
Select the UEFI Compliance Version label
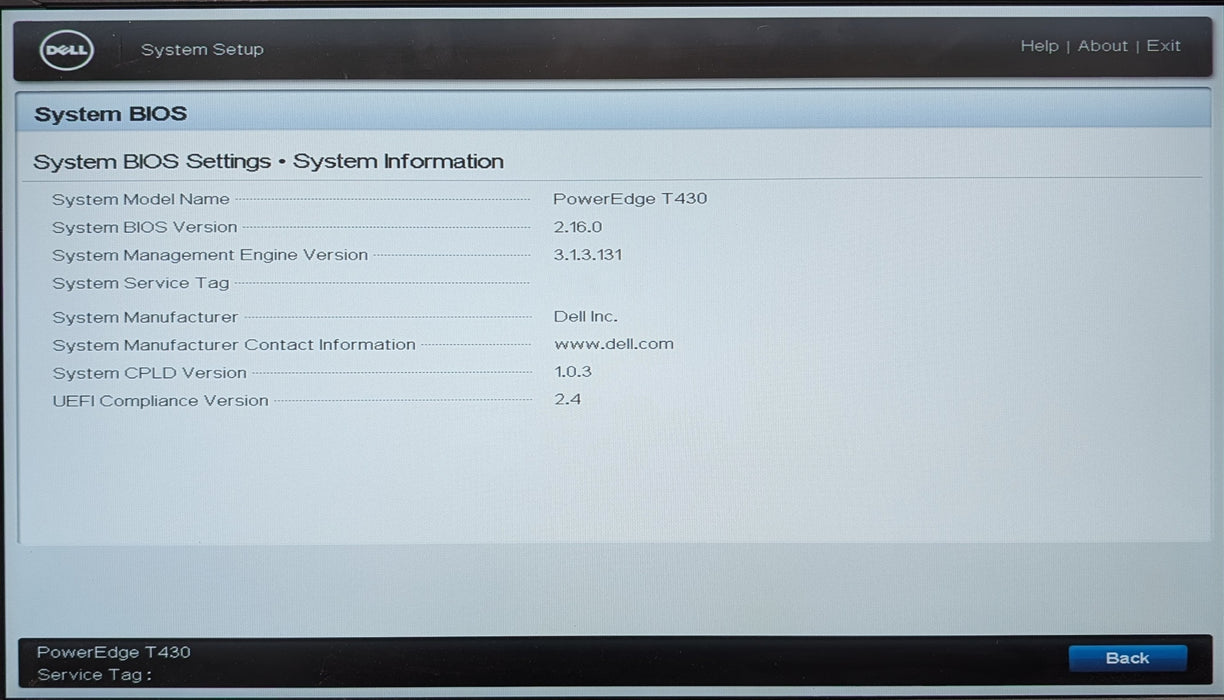(x=160, y=401)
